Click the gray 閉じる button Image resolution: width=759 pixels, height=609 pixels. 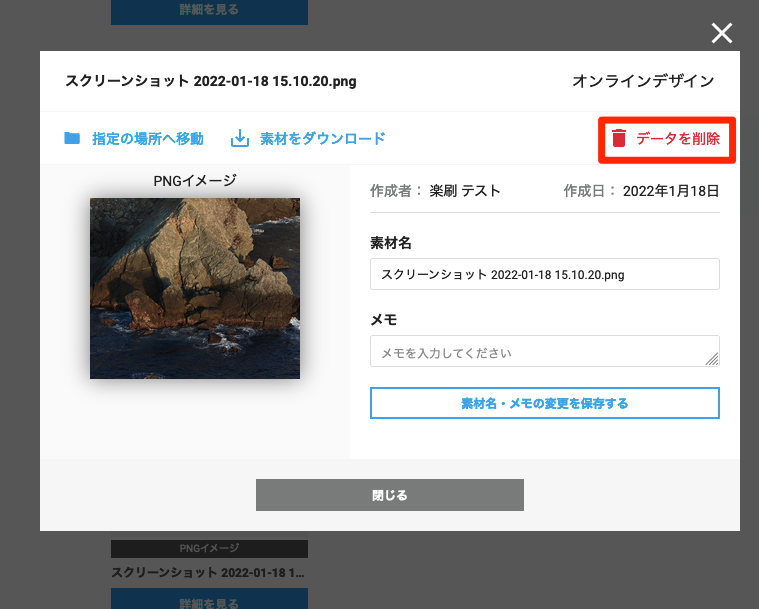point(390,495)
